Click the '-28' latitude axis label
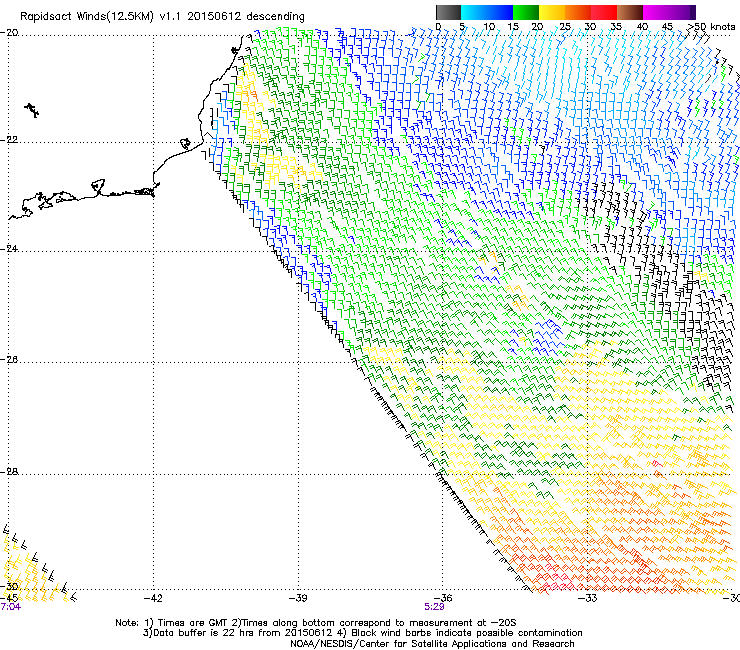 click(x=9, y=472)
